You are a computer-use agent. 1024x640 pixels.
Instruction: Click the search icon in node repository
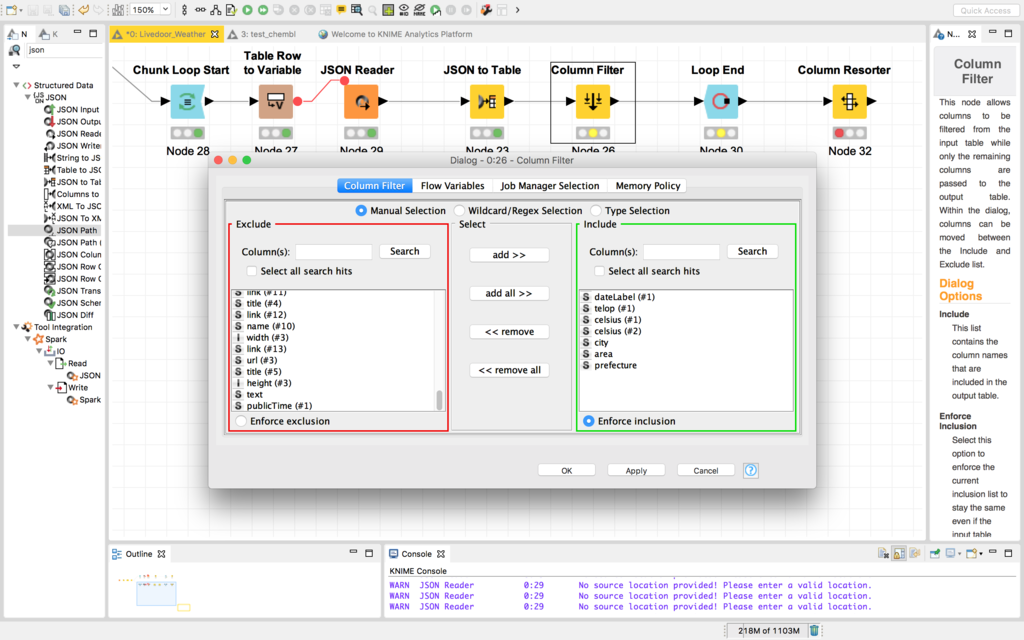[x=14, y=50]
